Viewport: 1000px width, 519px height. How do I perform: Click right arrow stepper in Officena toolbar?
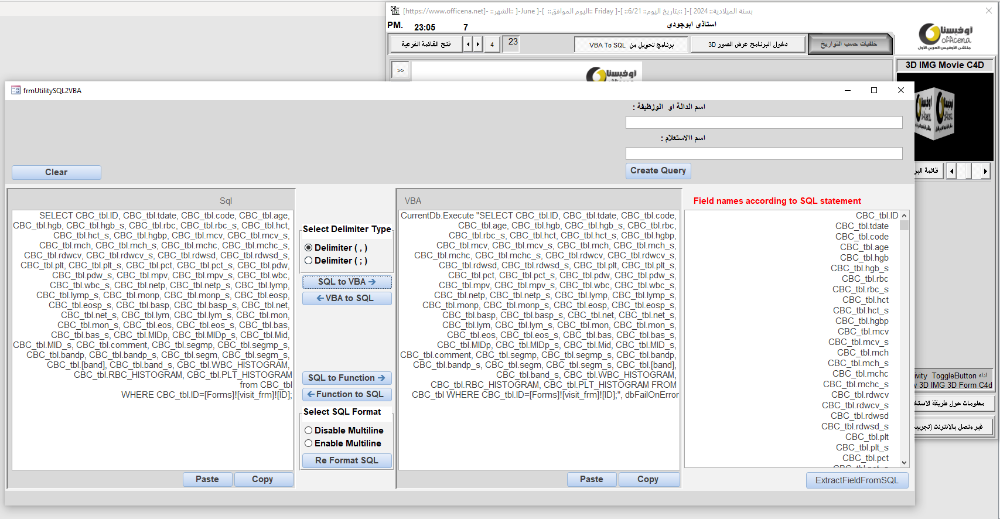point(478,45)
